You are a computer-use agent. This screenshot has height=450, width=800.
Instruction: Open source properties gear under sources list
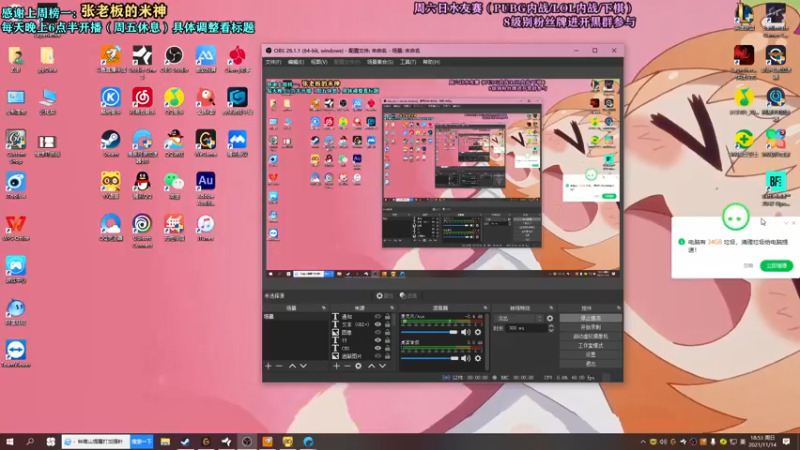[x=358, y=366]
